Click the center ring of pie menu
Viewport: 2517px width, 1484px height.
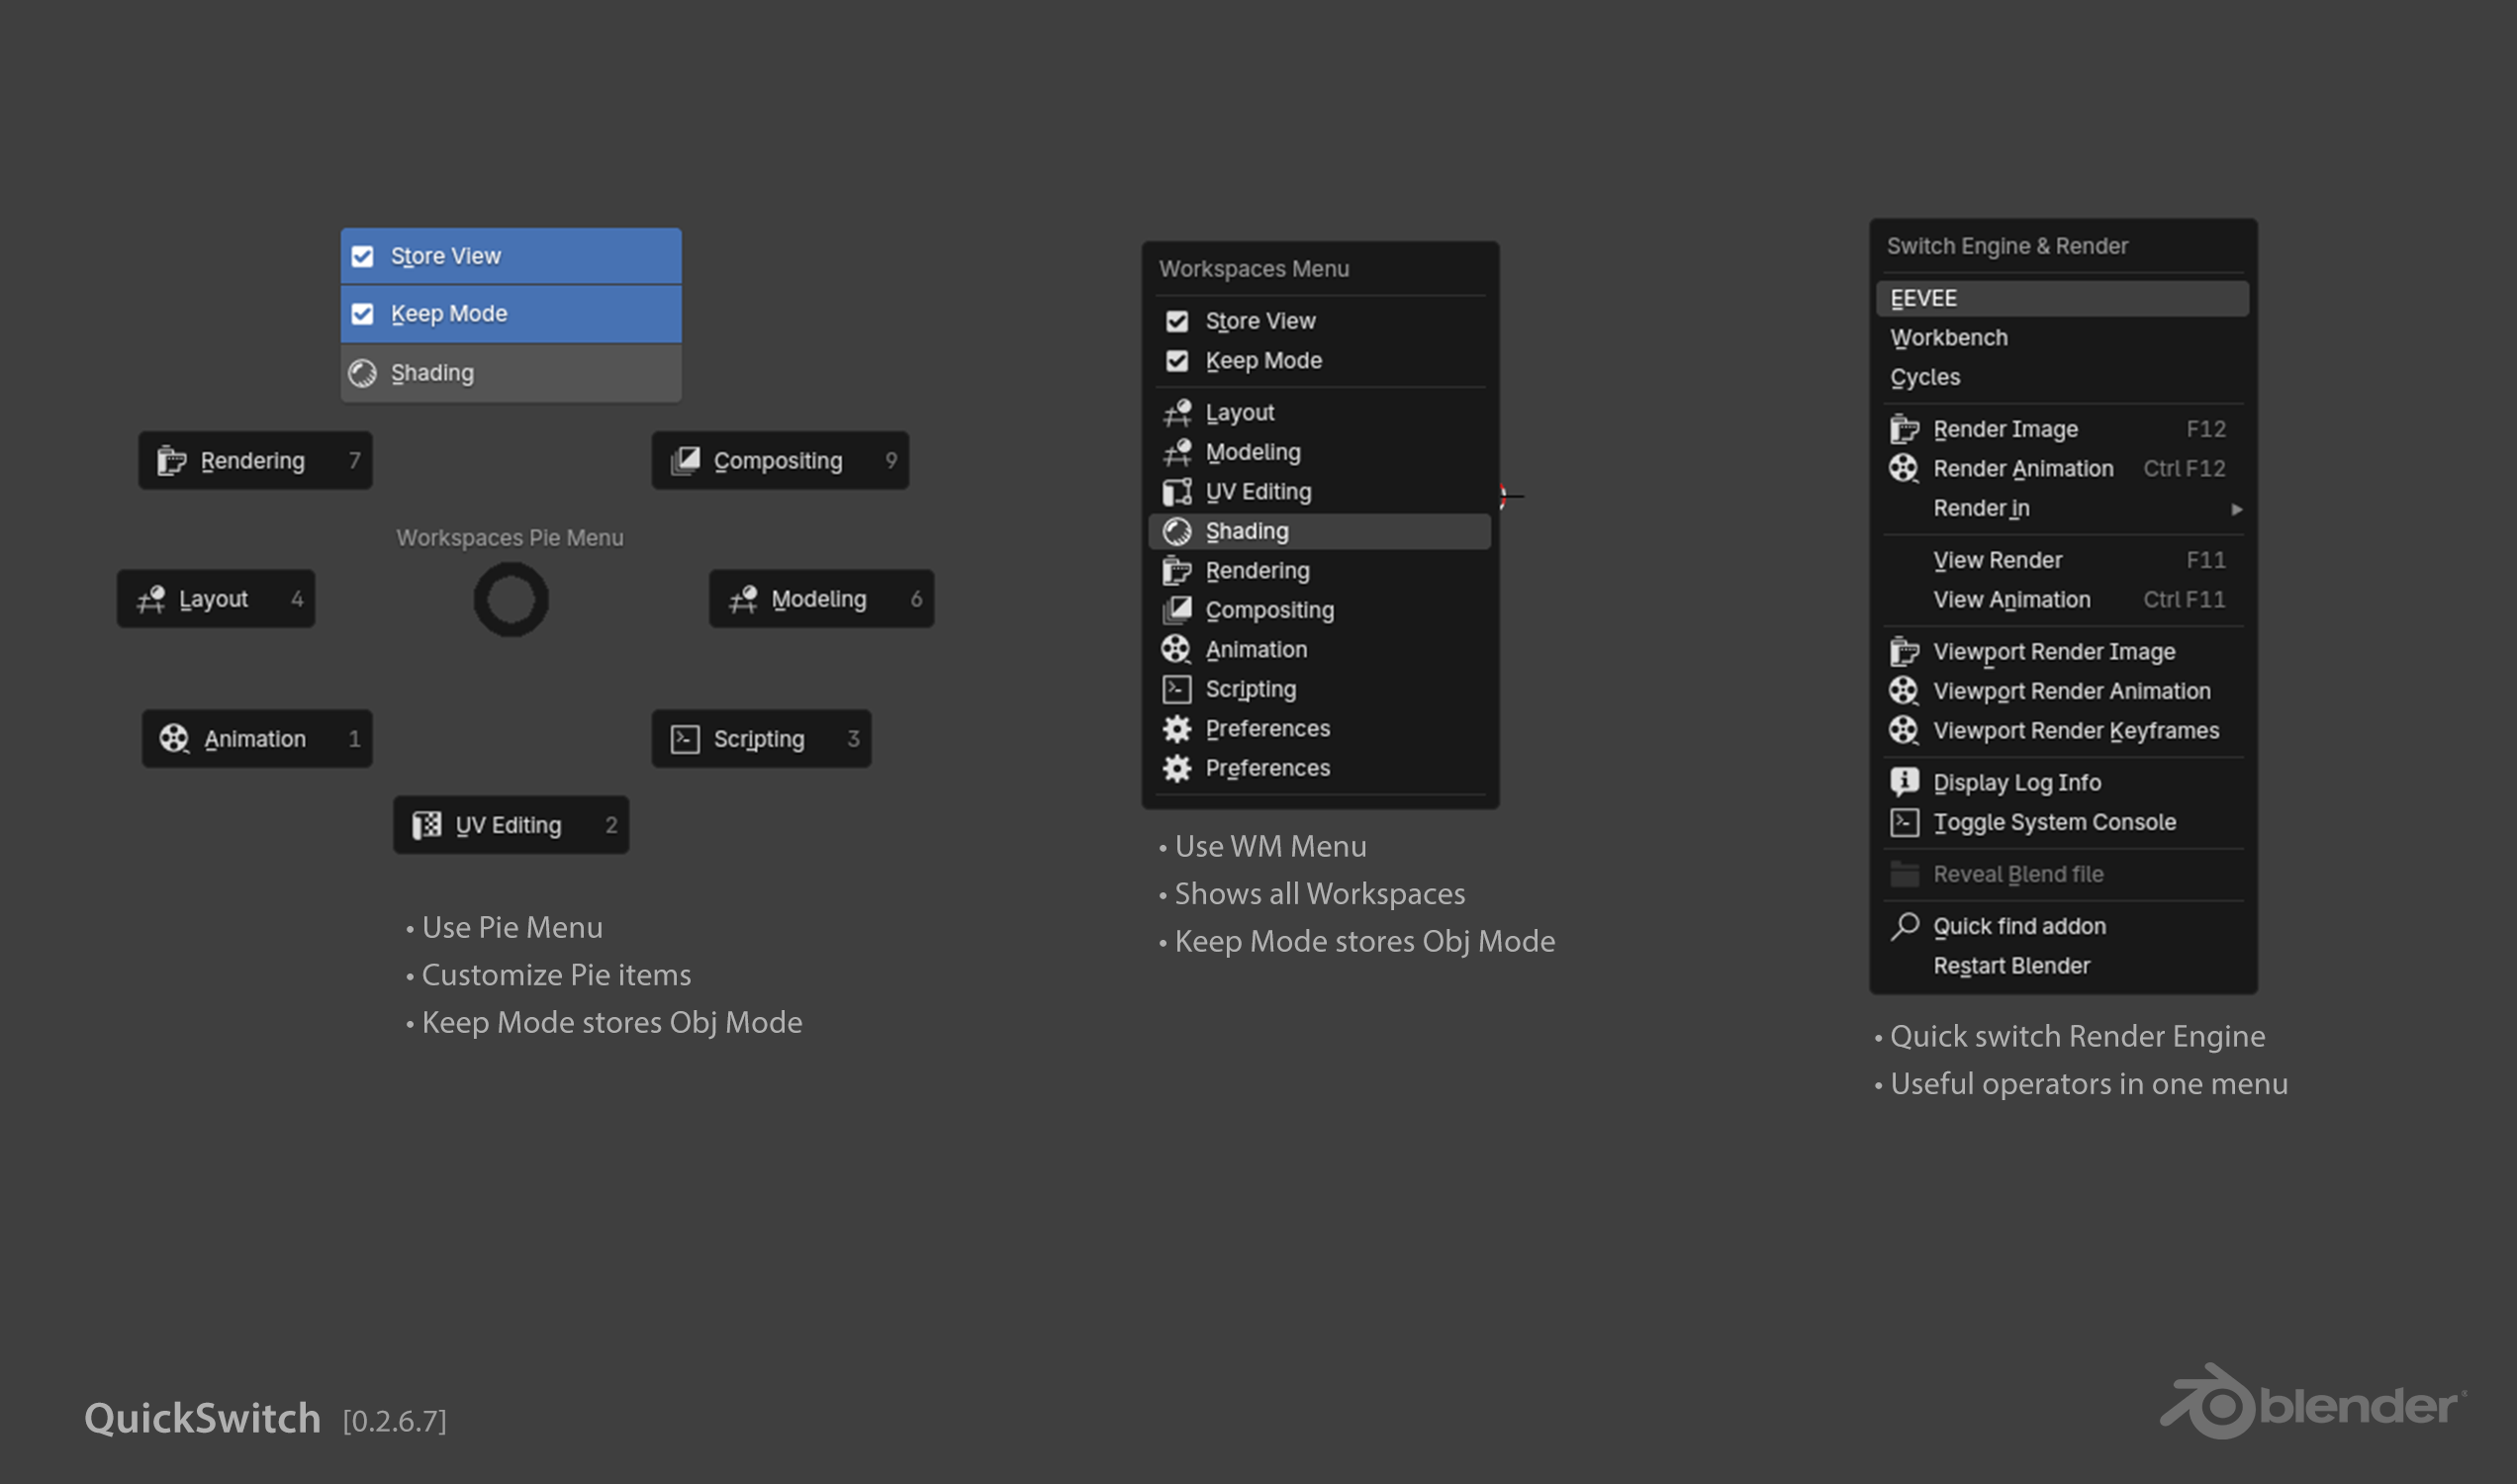click(x=511, y=599)
